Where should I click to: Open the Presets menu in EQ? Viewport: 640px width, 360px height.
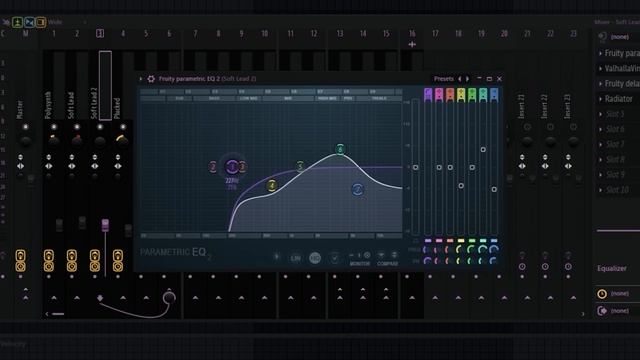pos(444,79)
